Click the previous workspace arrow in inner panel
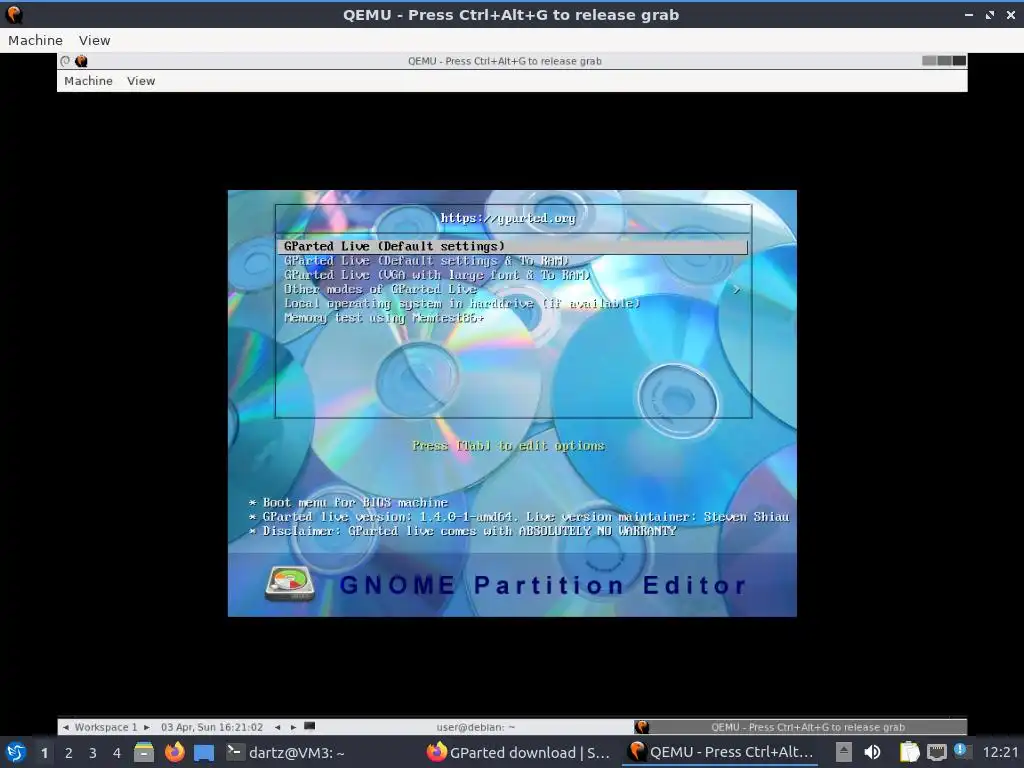Image resolution: width=1024 pixels, height=768 pixels. tap(65, 727)
